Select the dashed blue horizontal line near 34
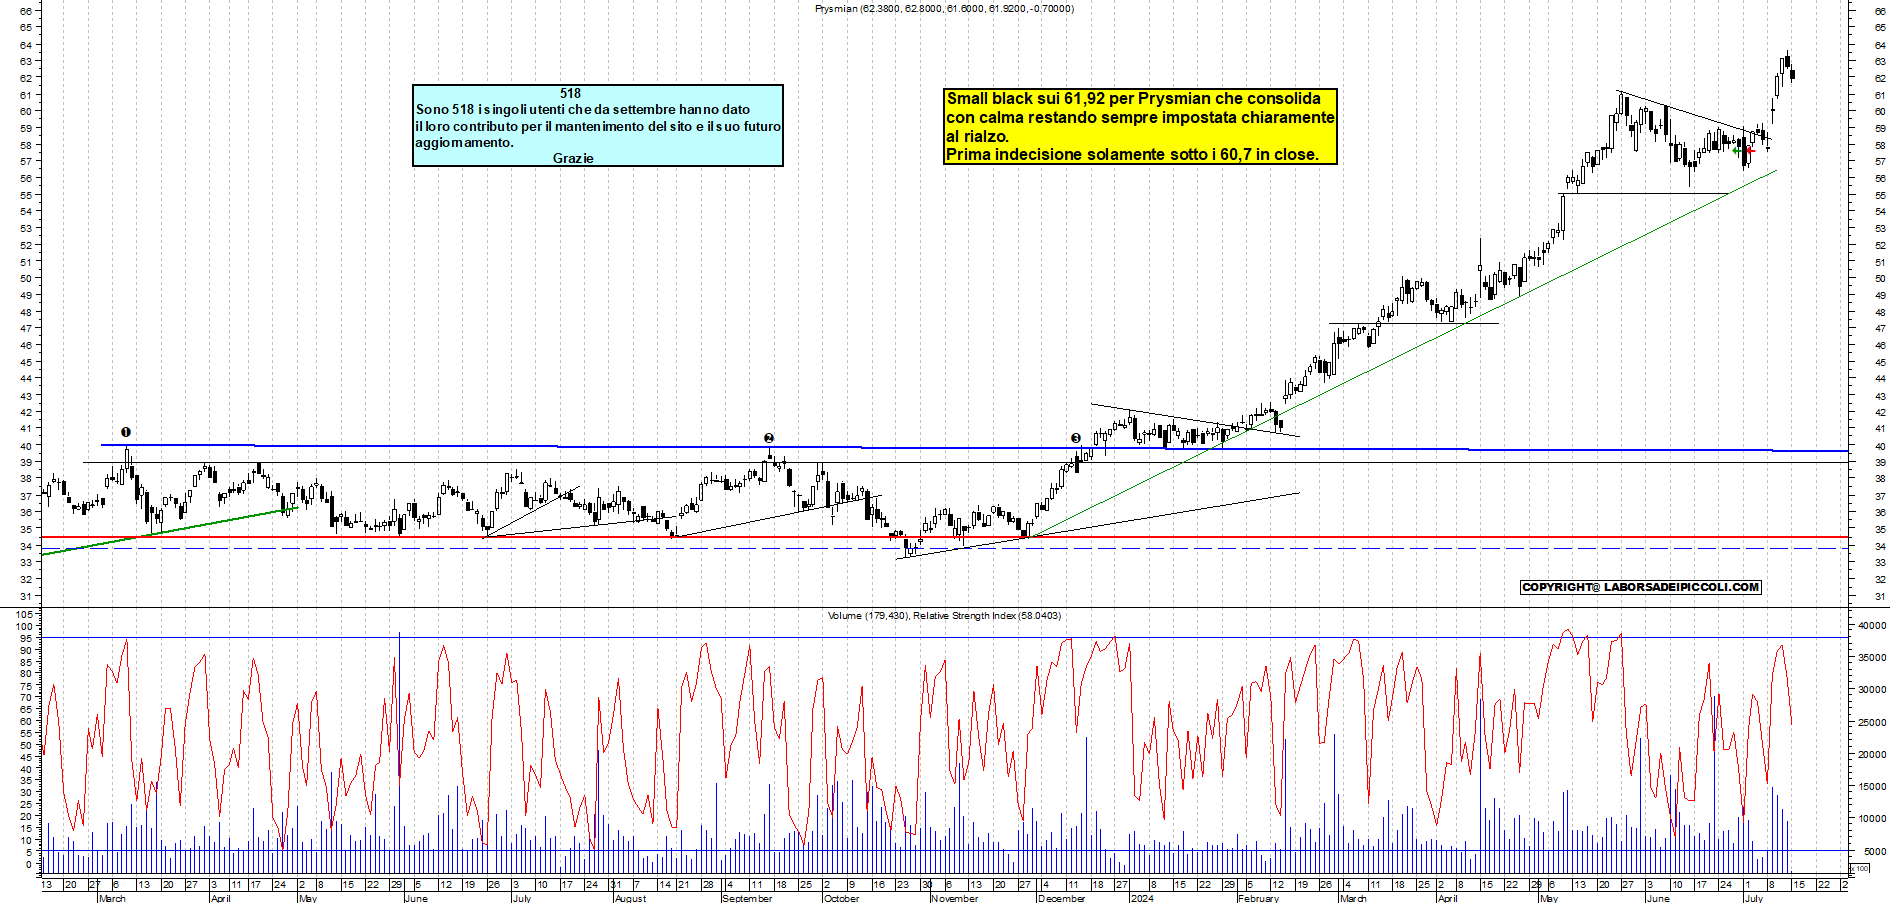 pos(944,548)
